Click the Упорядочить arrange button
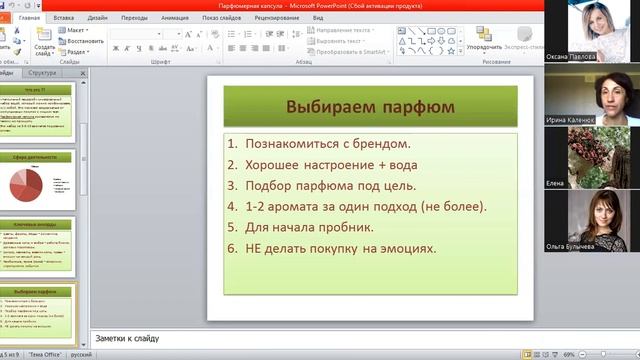640x360 pixels. point(484,40)
